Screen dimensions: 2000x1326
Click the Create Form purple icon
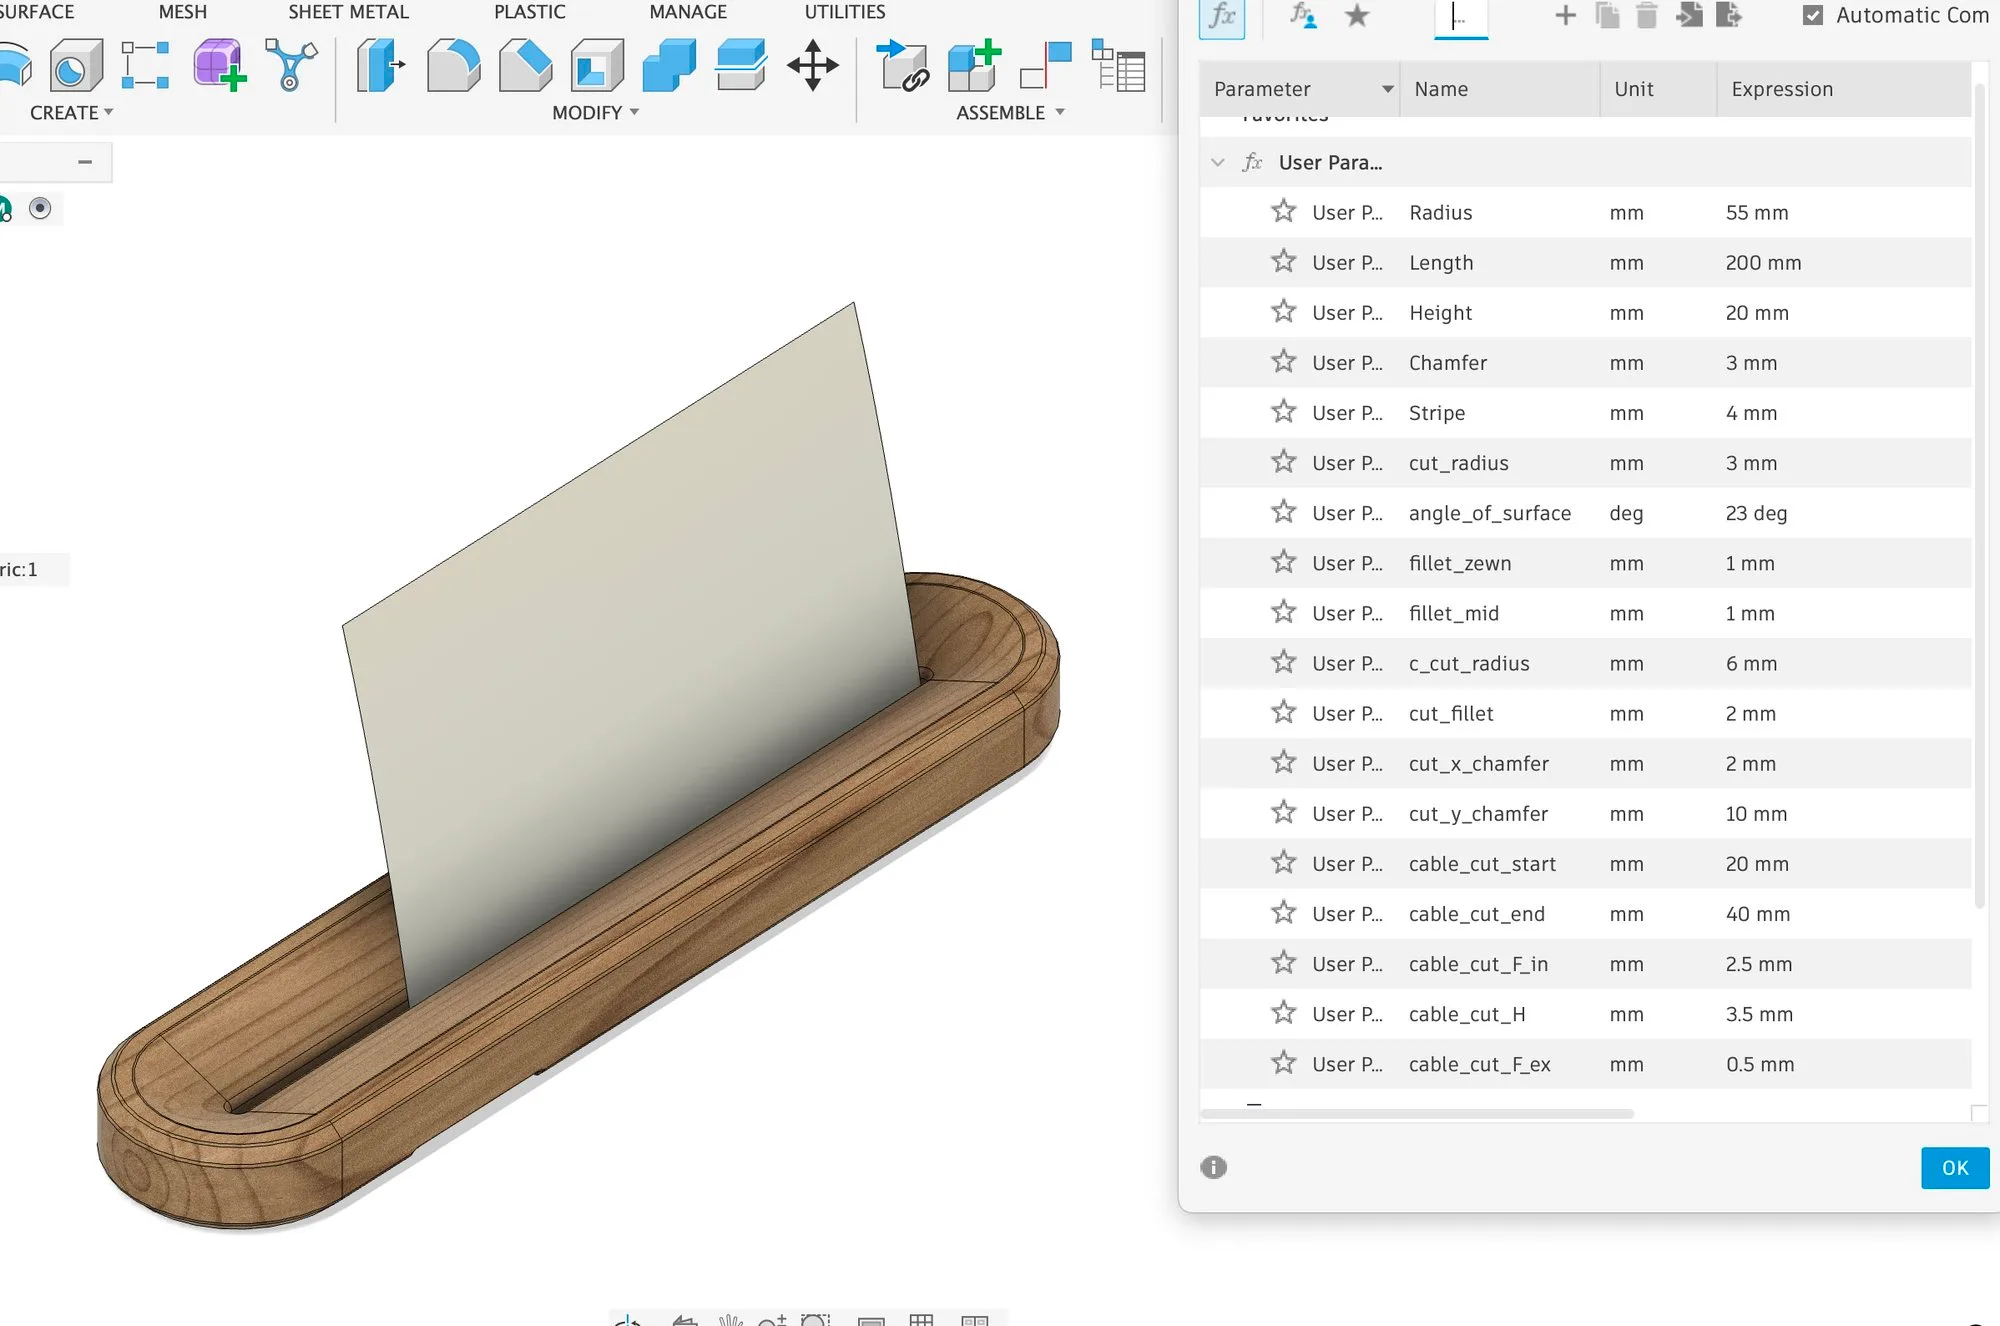pyautogui.click(x=220, y=66)
